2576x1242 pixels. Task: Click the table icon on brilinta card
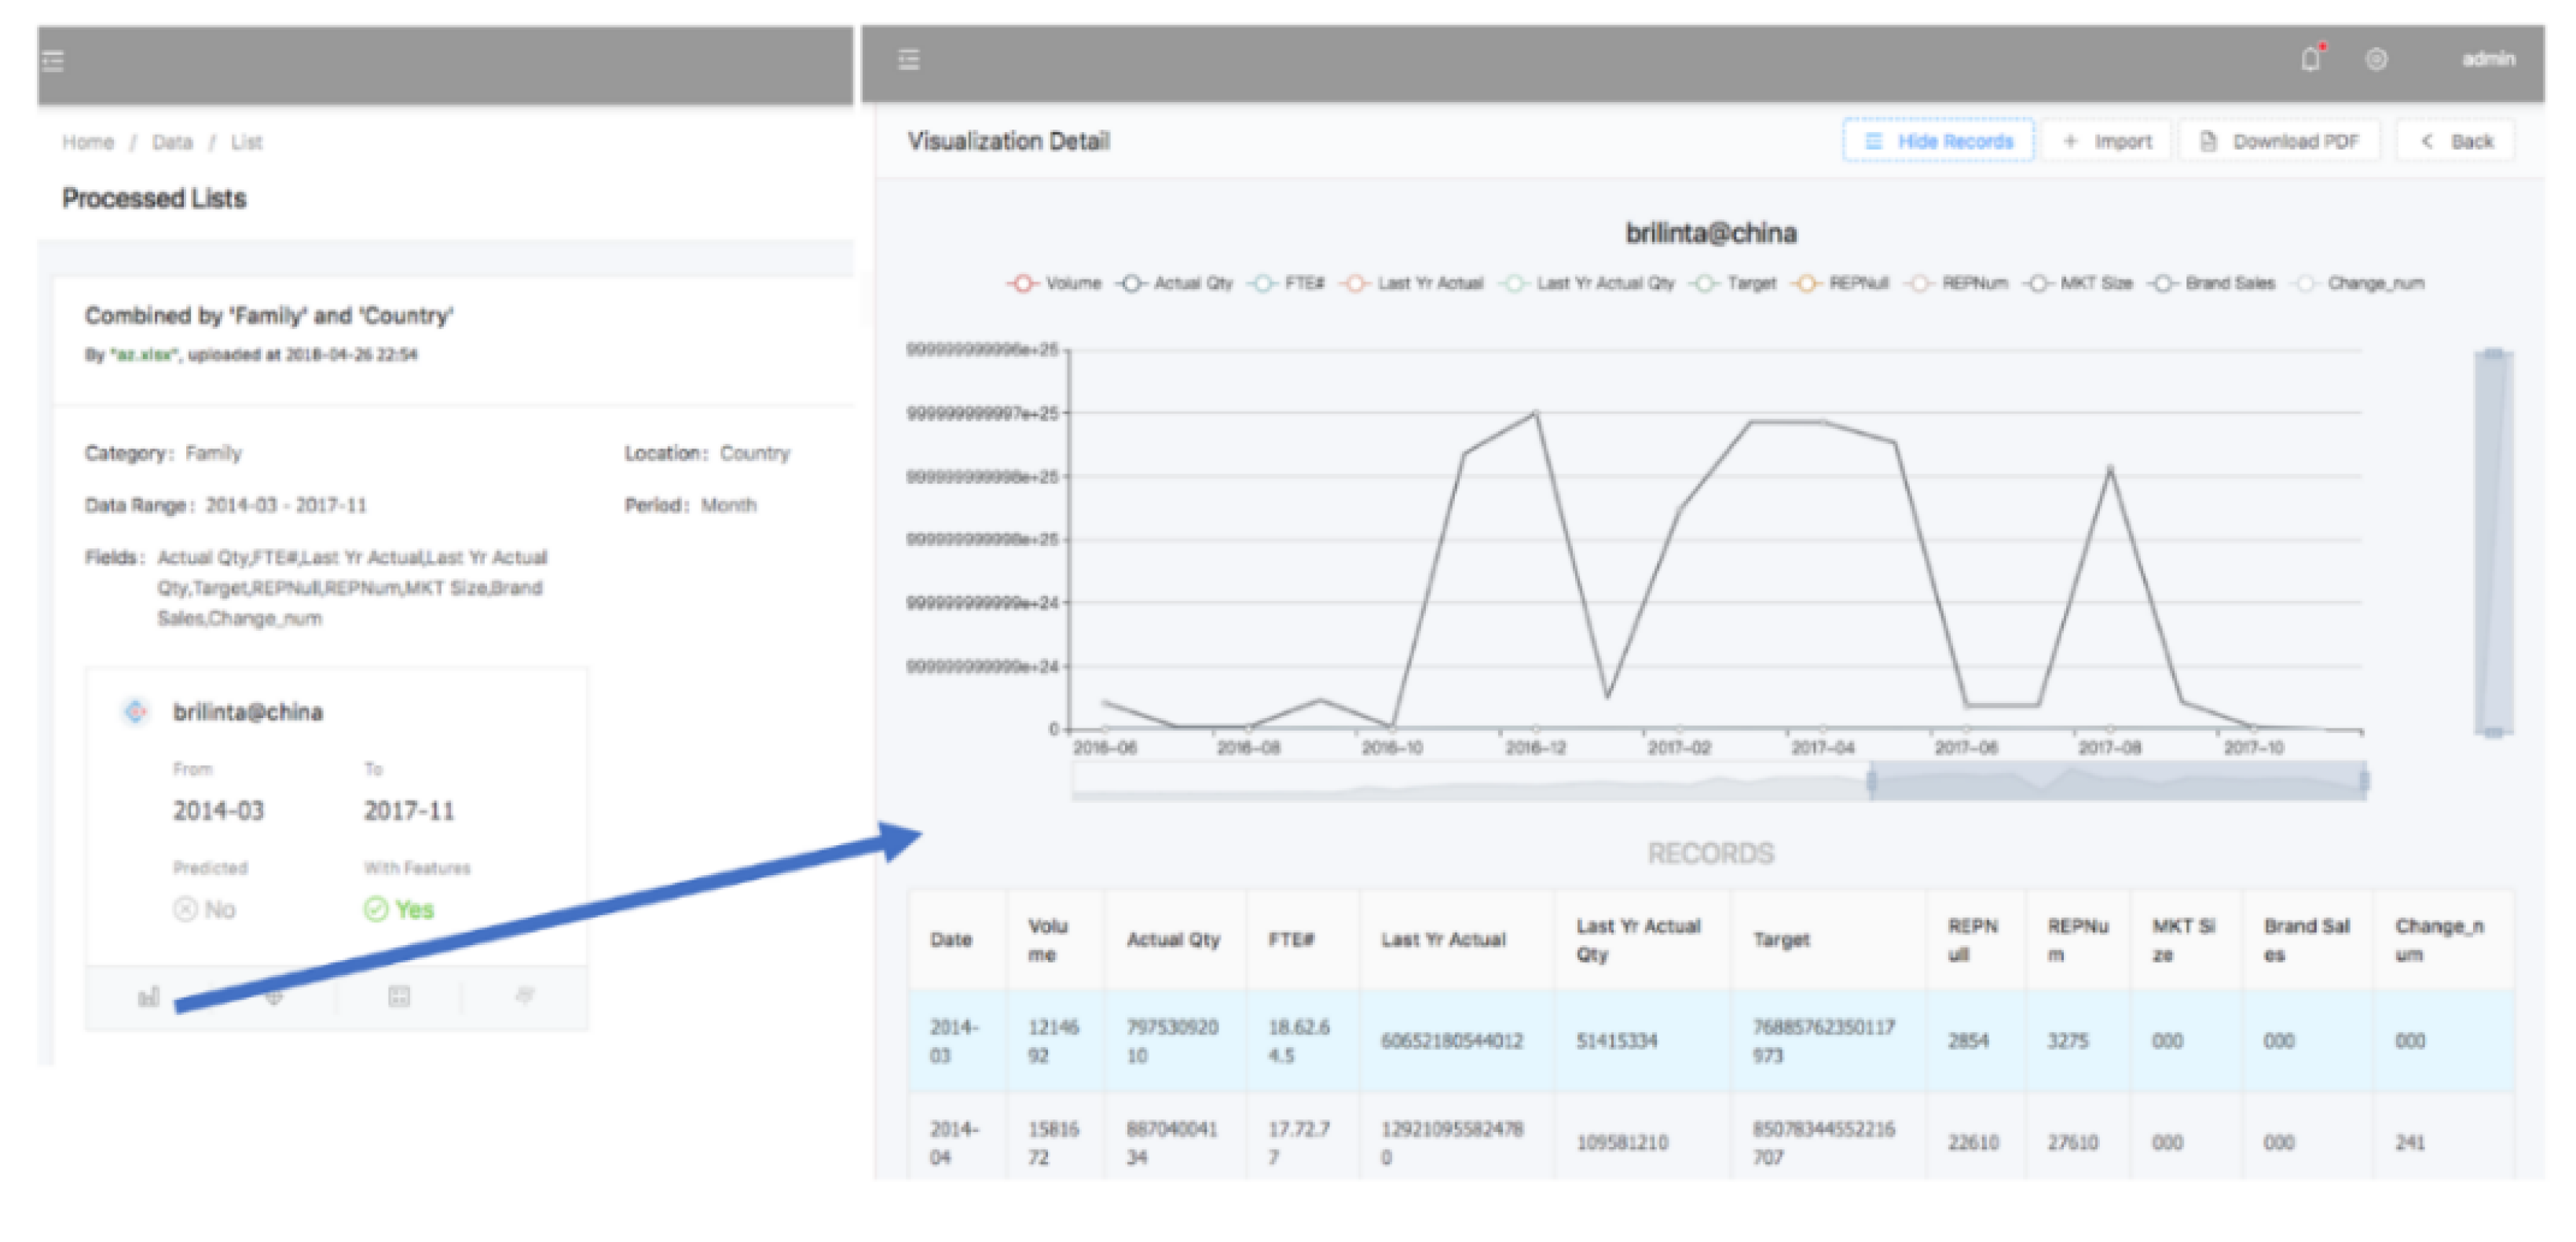[399, 996]
